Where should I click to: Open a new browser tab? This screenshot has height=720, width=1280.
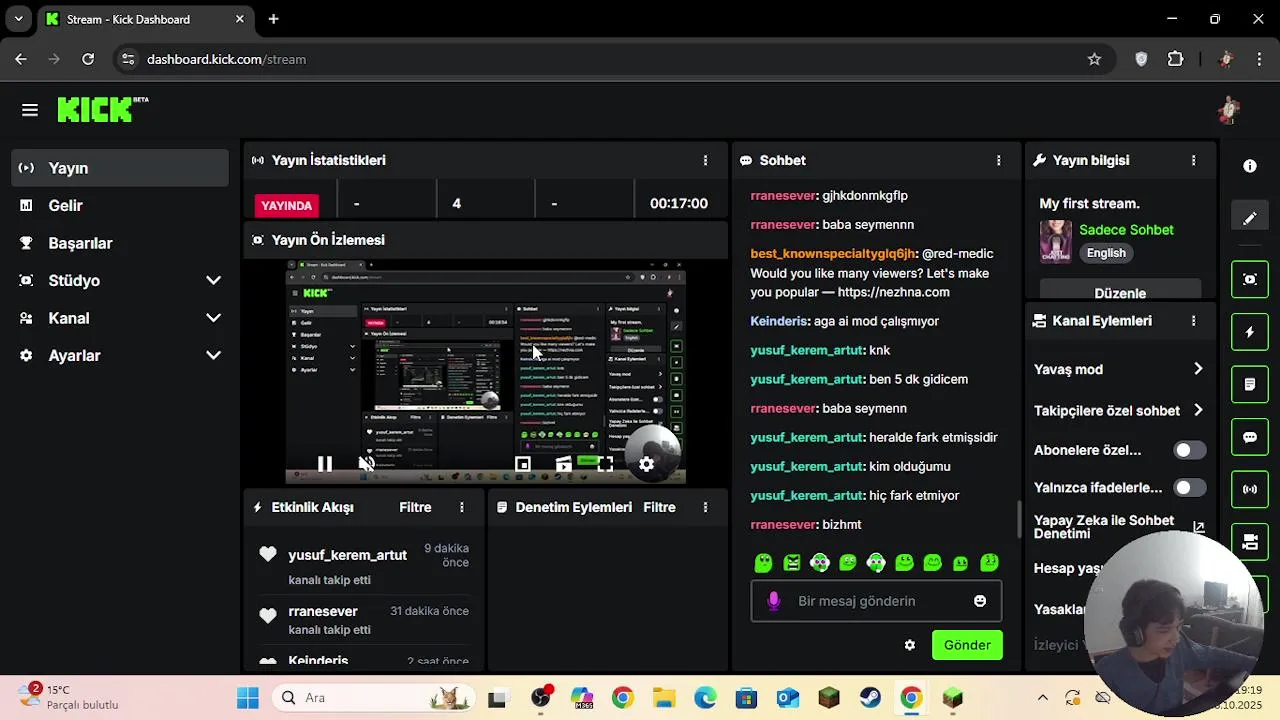click(274, 19)
